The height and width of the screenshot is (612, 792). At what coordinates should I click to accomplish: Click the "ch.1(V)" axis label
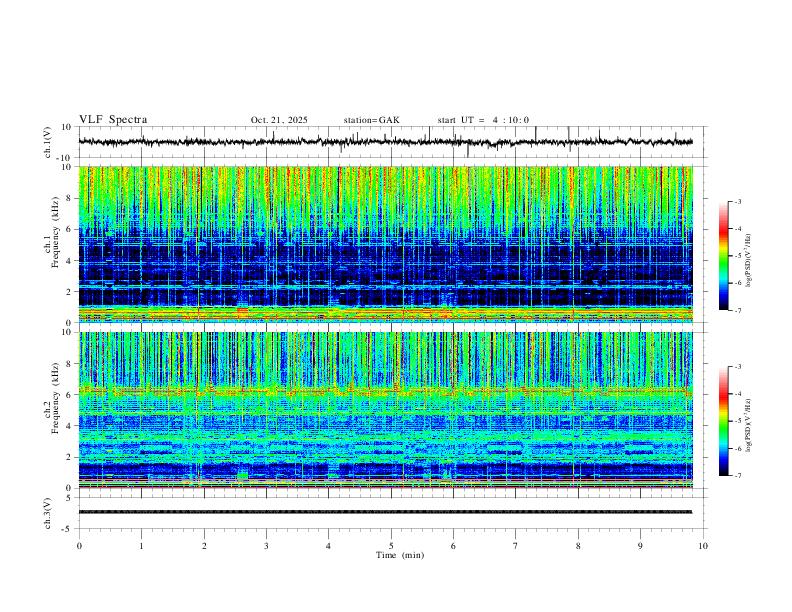pyautogui.click(x=48, y=142)
